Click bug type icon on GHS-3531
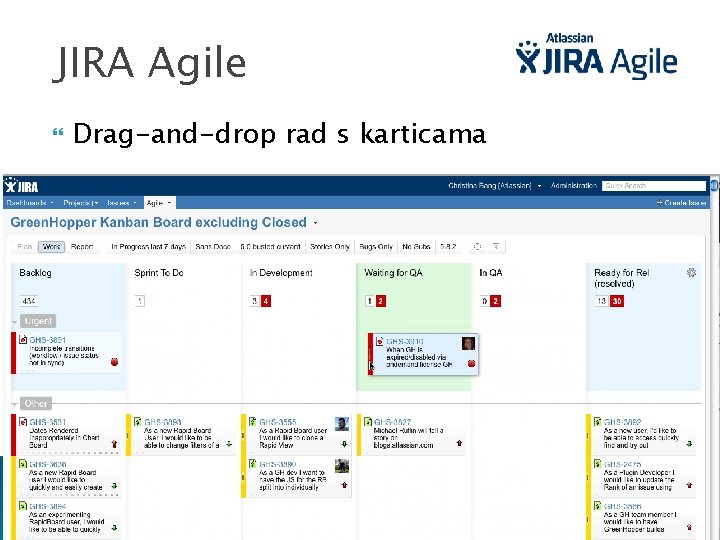Screen dimensions: 720x540 [23, 421]
